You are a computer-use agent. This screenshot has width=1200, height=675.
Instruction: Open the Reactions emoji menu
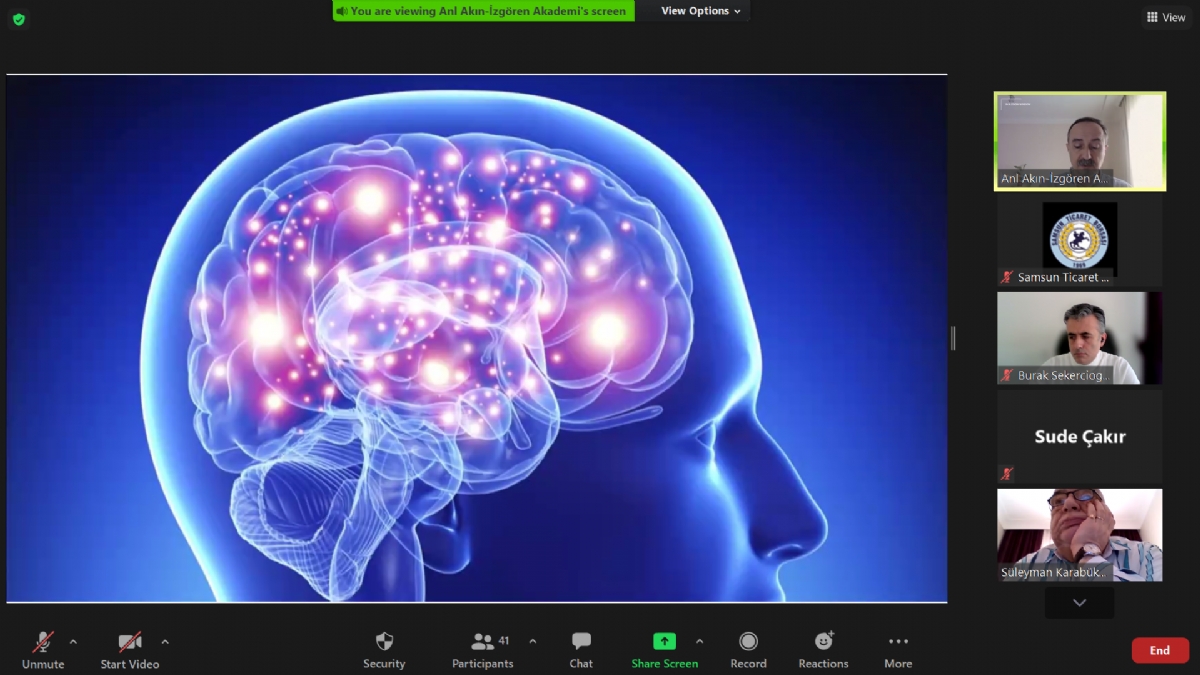(x=823, y=649)
